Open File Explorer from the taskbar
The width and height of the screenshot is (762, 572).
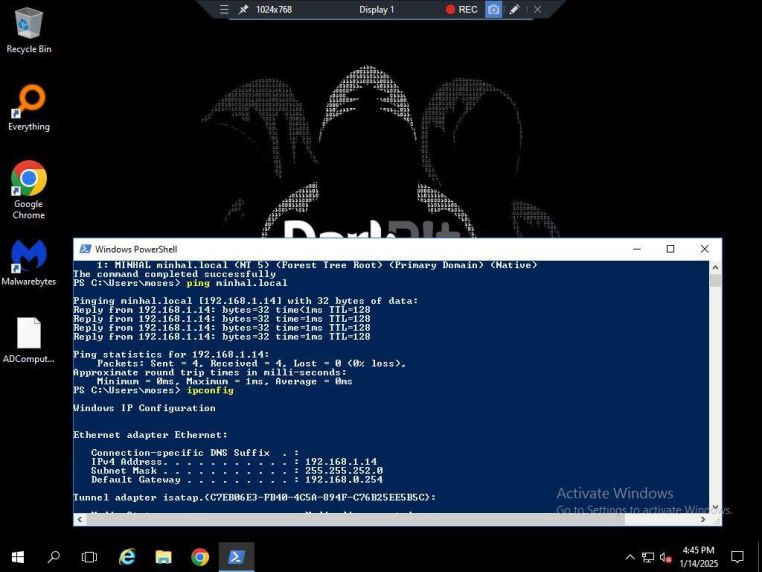164,557
